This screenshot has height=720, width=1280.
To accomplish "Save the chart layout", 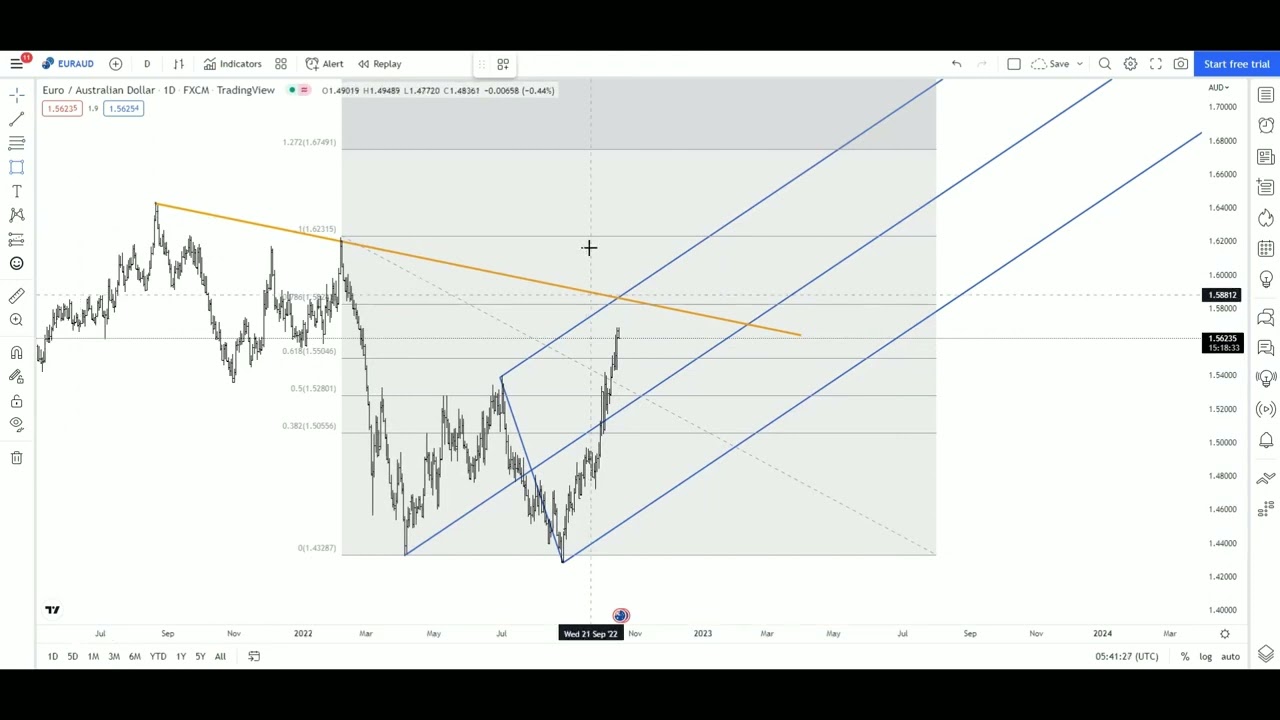I will tap(1052, 64).
